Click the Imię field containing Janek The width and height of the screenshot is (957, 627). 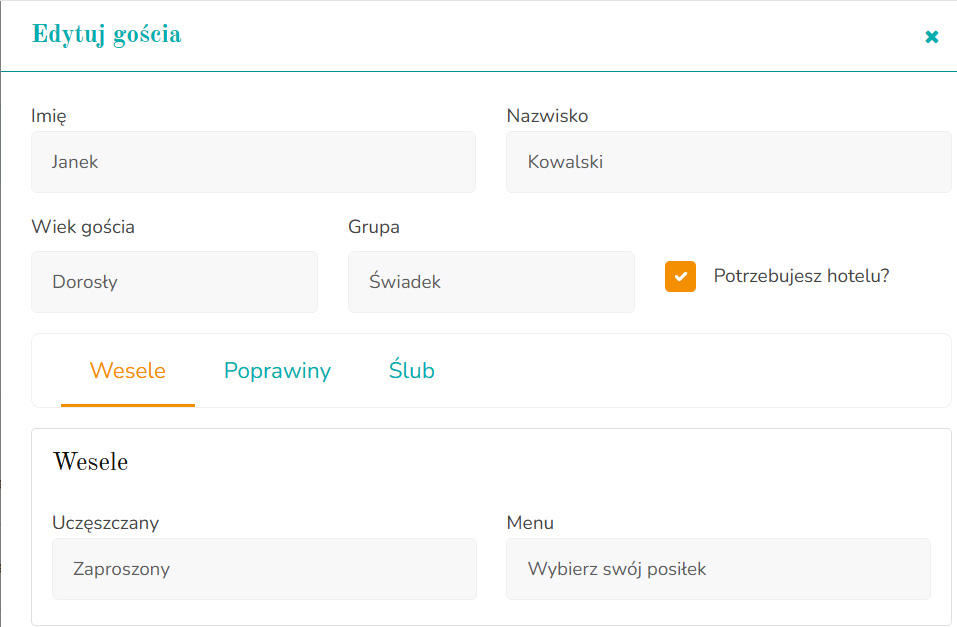tap(252, 161)
